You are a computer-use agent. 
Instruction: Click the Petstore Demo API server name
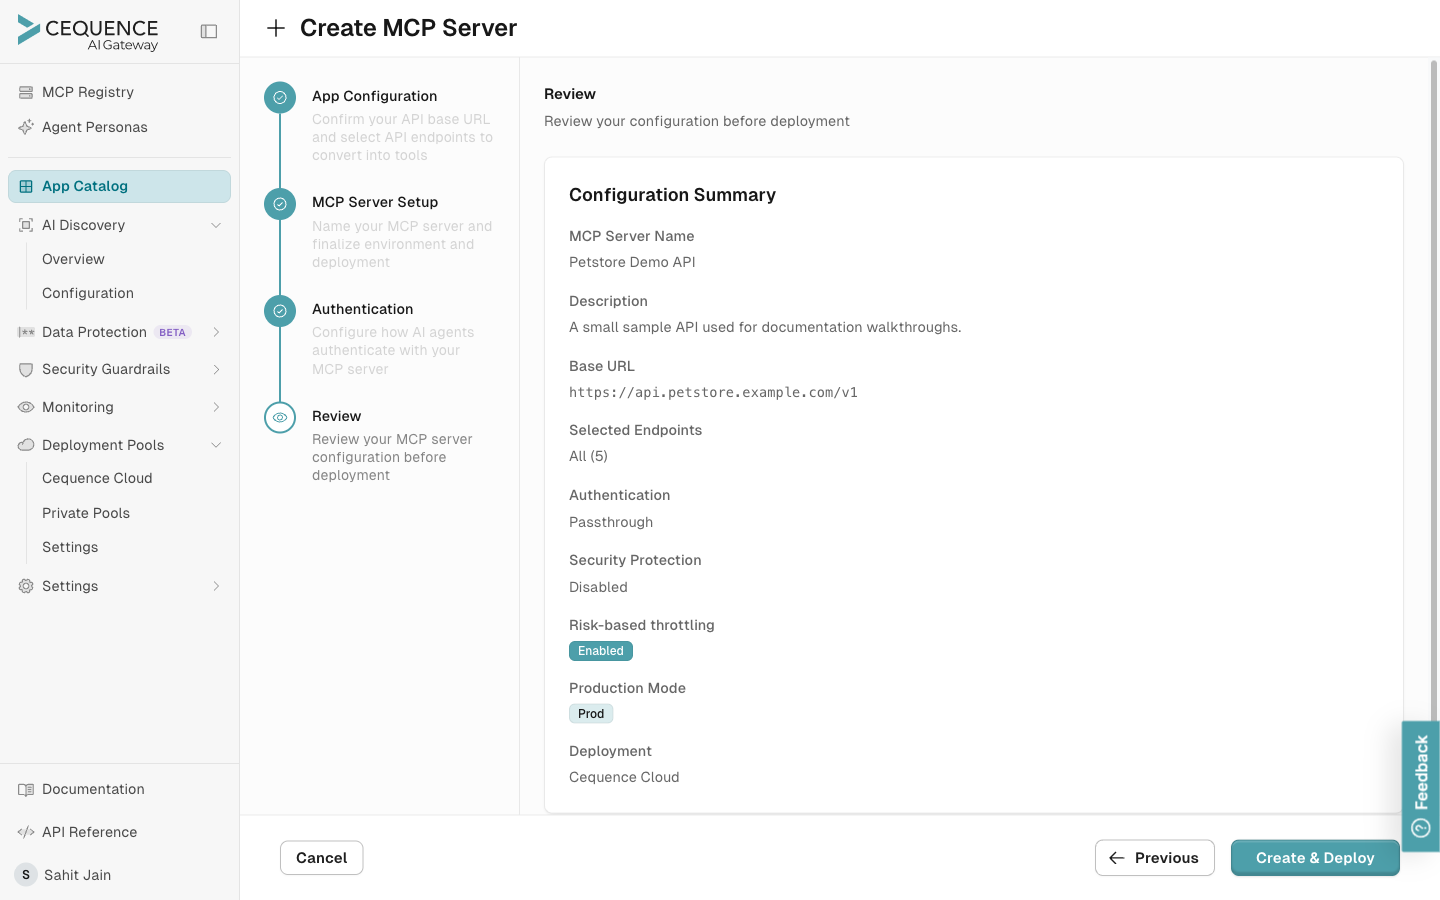[x=632, y=262]
